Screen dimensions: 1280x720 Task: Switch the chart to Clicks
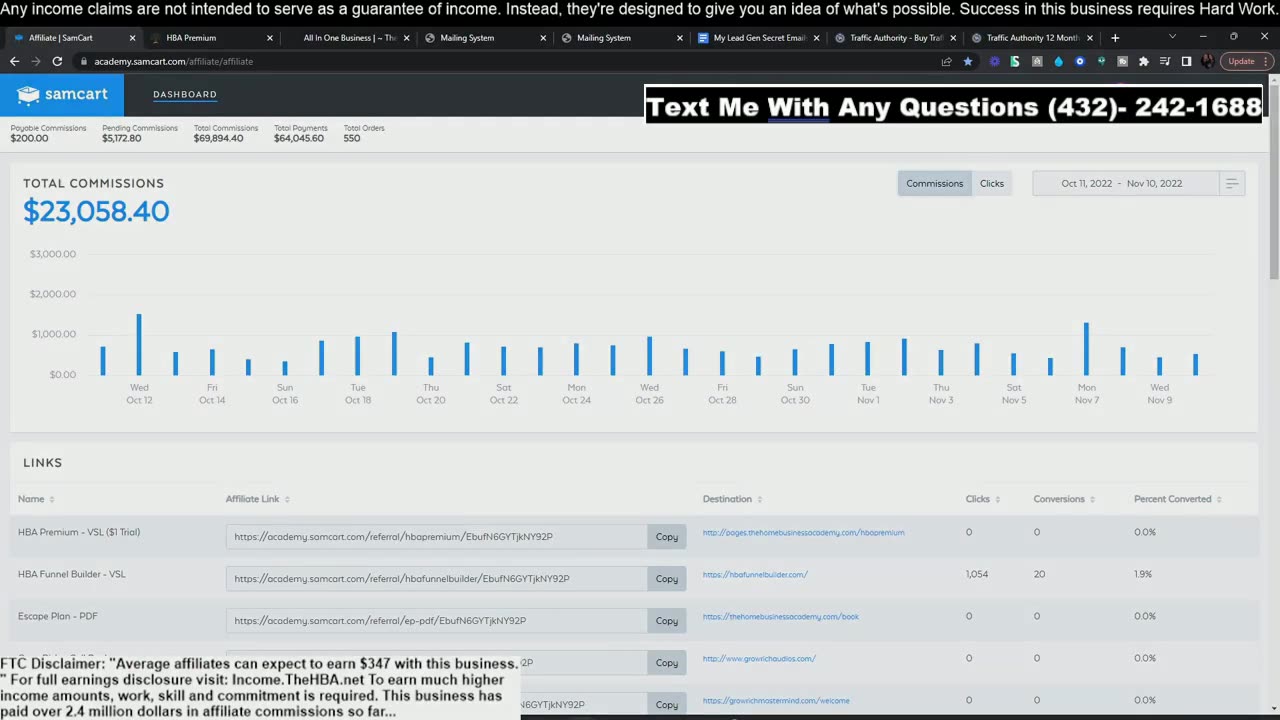992,183
